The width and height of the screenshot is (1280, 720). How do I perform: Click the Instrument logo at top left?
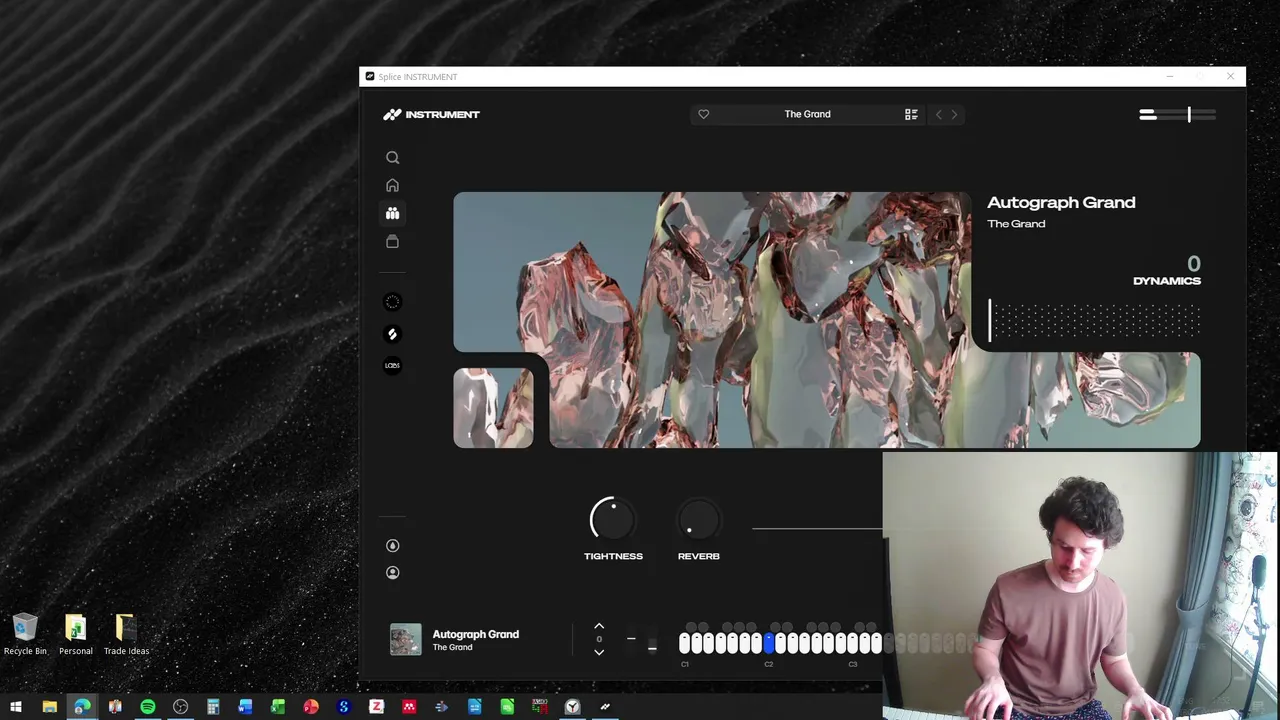(431, 114)
